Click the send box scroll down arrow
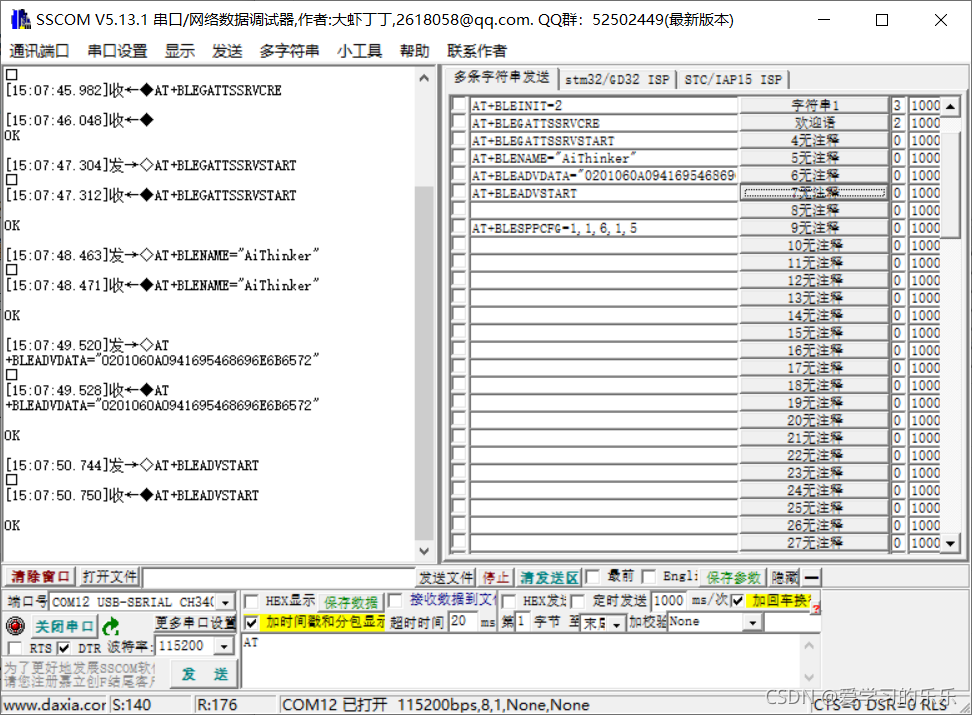Screen dimensions: 972x715 tap(809, 677)
